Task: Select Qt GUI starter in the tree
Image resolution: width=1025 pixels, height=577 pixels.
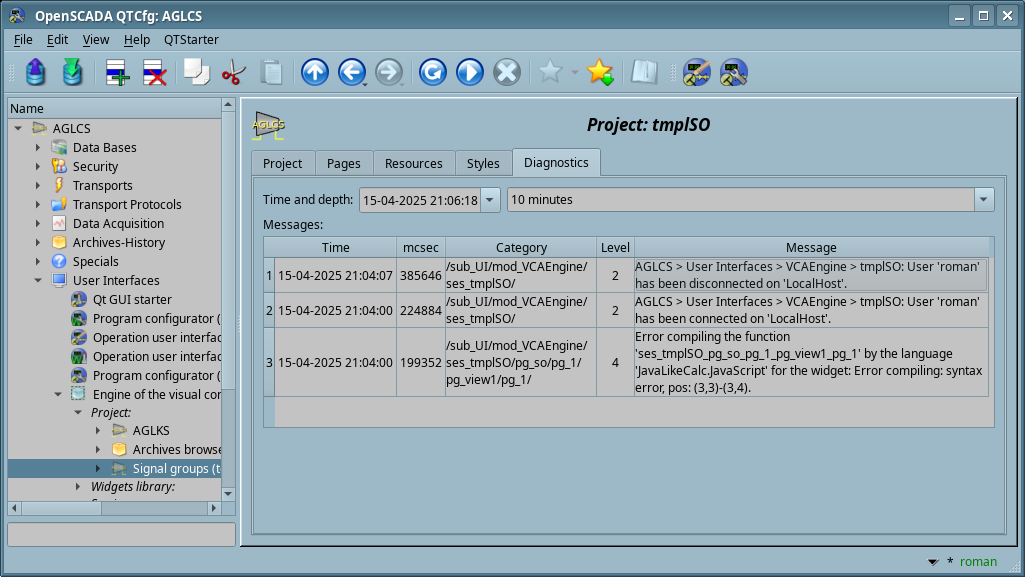Action: coord(132,300)
